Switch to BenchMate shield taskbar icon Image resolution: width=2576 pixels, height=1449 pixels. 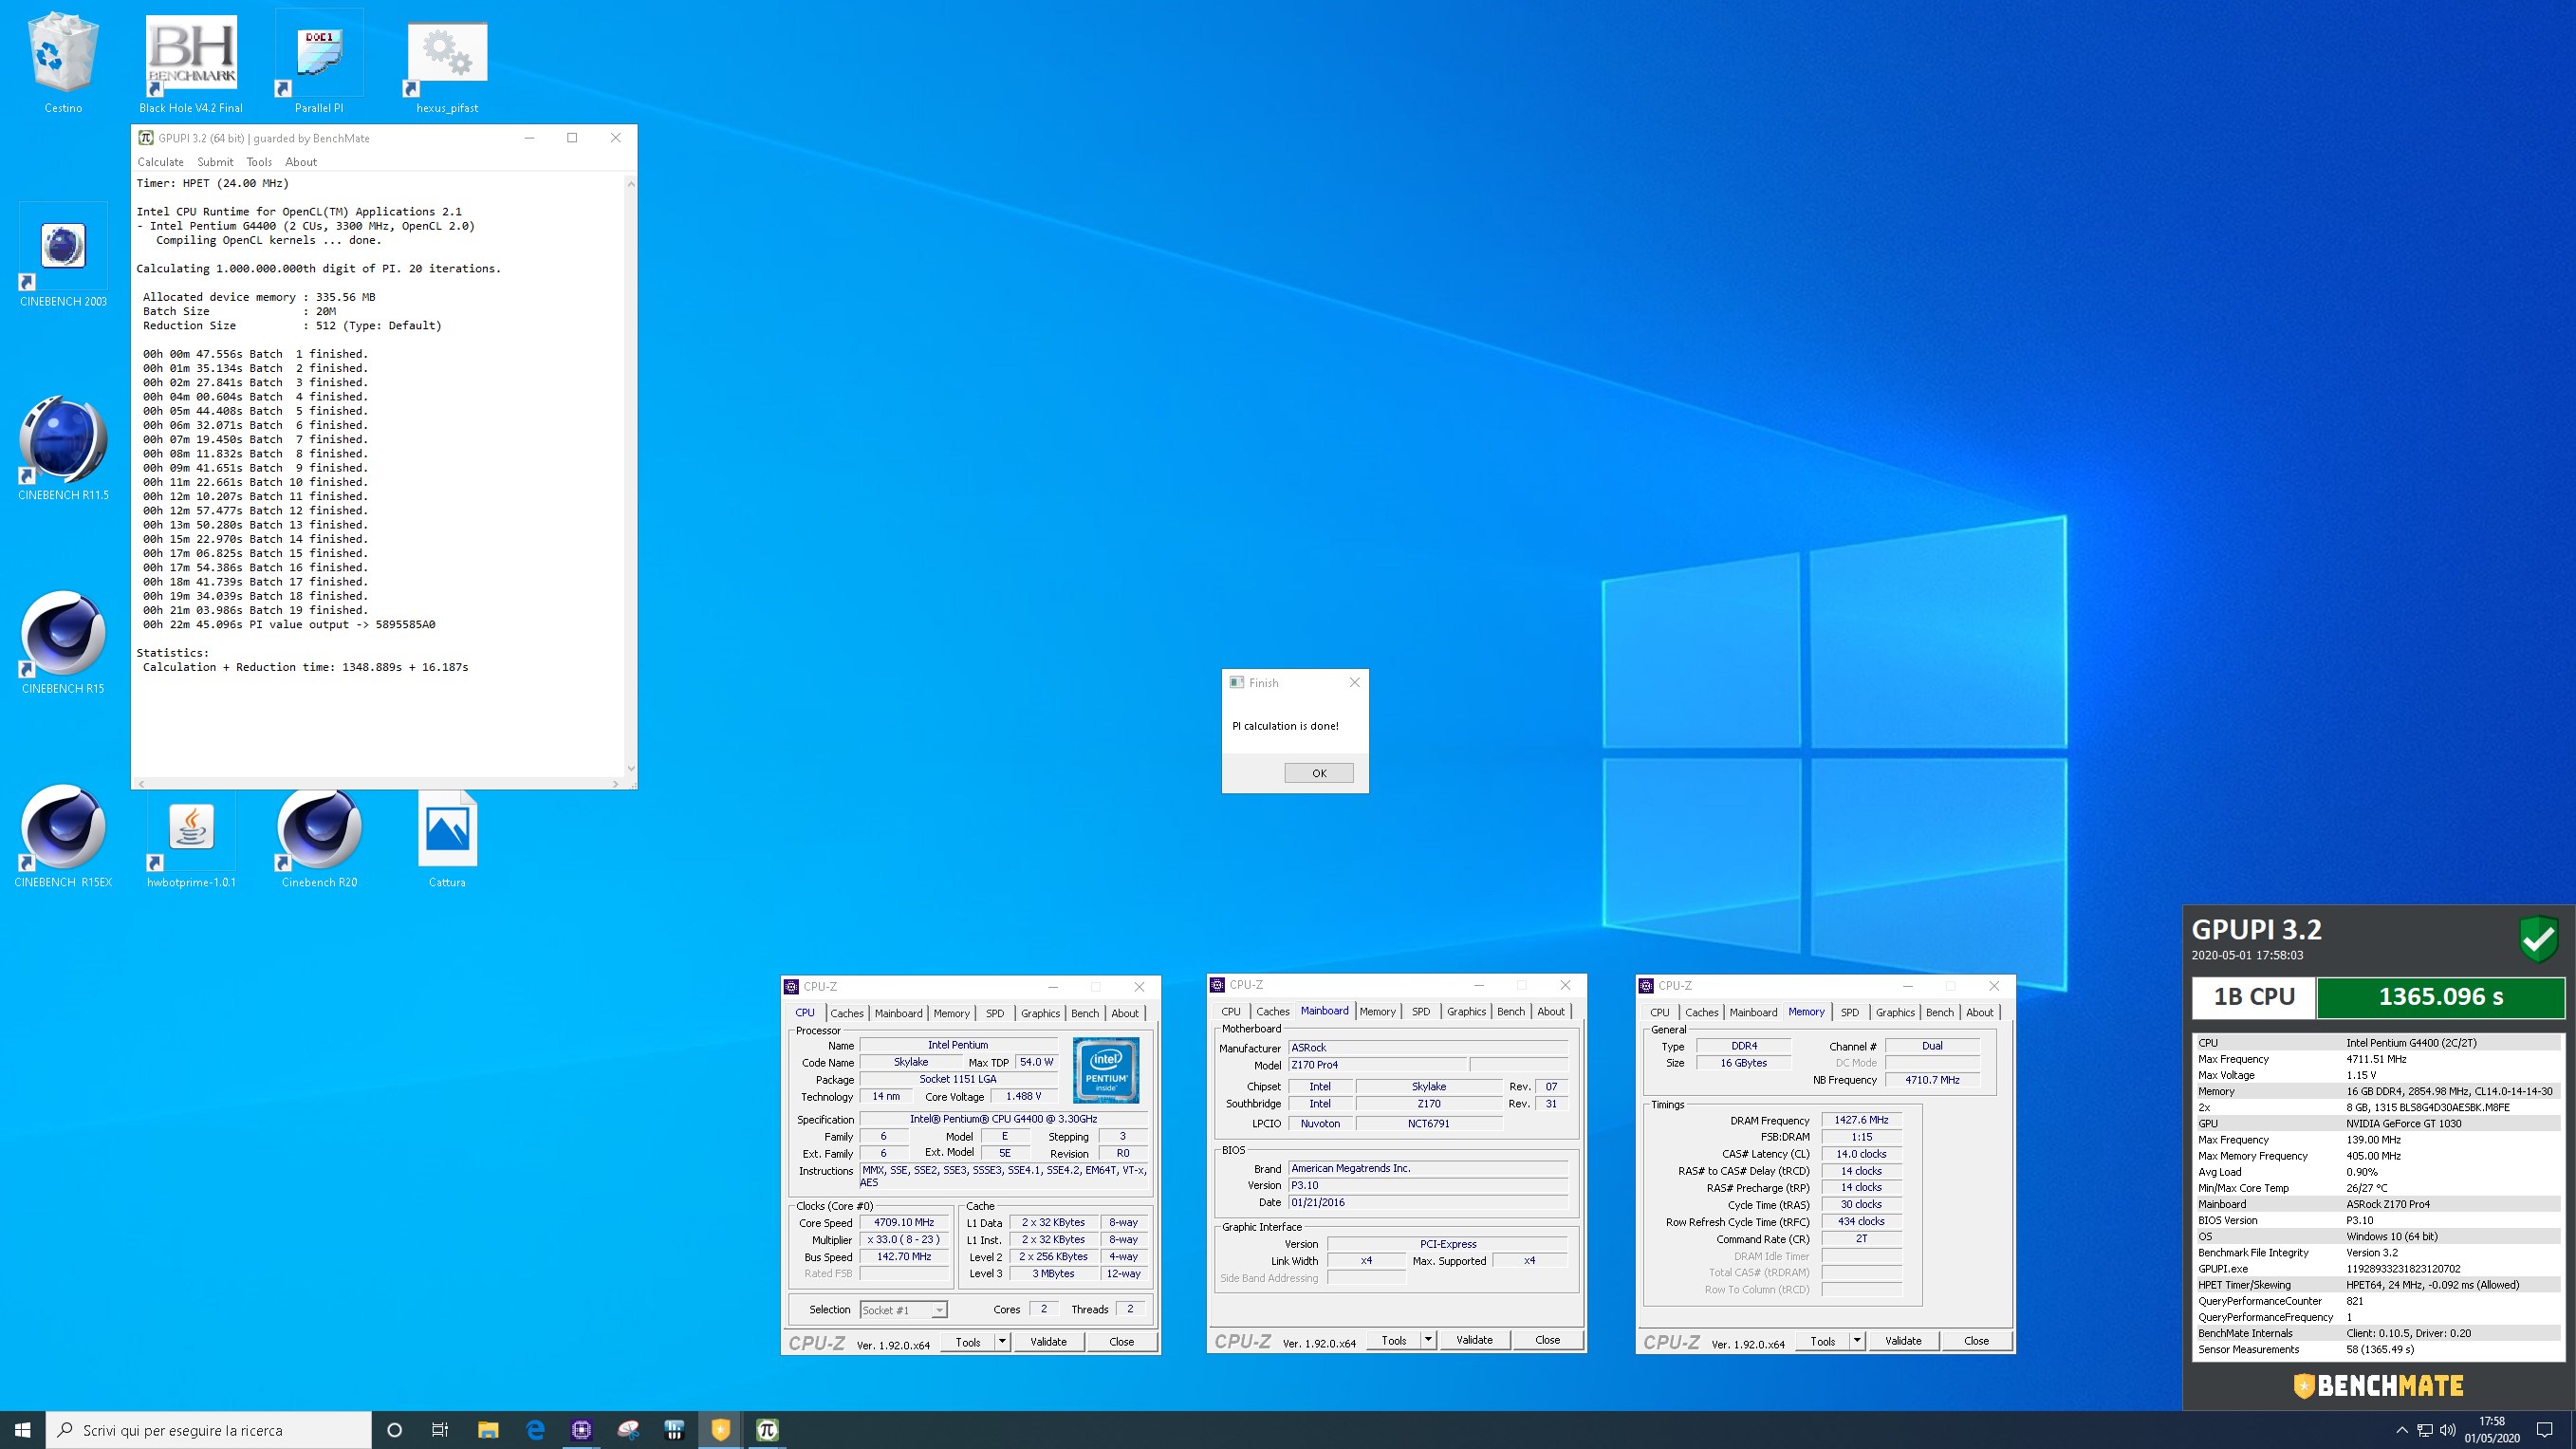click(721, 1430)
